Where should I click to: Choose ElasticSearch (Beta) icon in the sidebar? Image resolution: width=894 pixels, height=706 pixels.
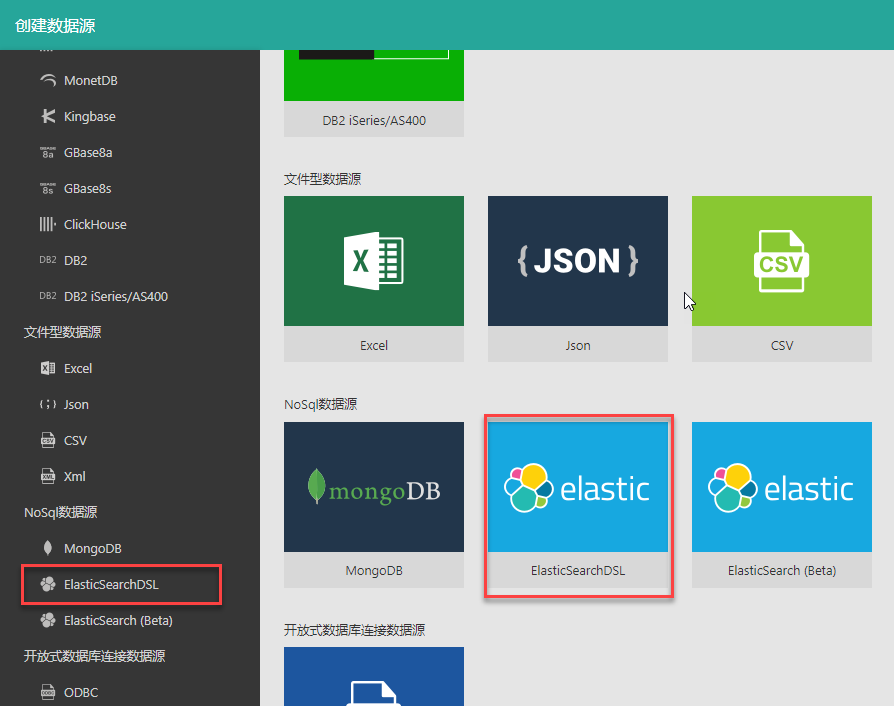pos(48,620)
